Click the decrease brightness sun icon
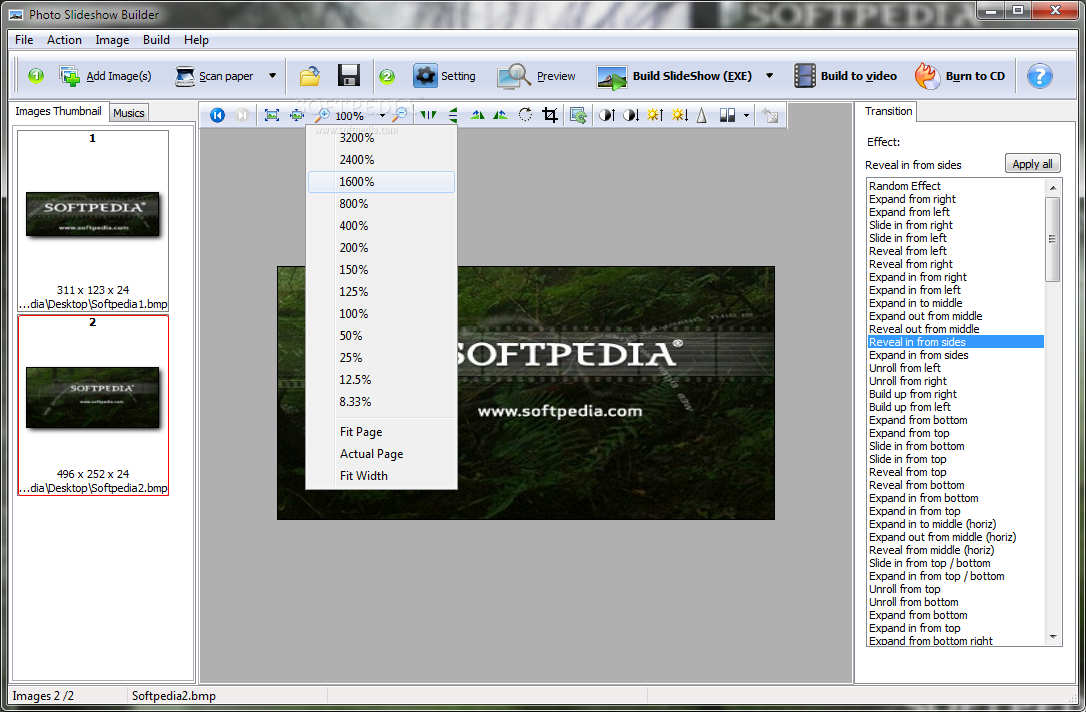 coord(679,115)
